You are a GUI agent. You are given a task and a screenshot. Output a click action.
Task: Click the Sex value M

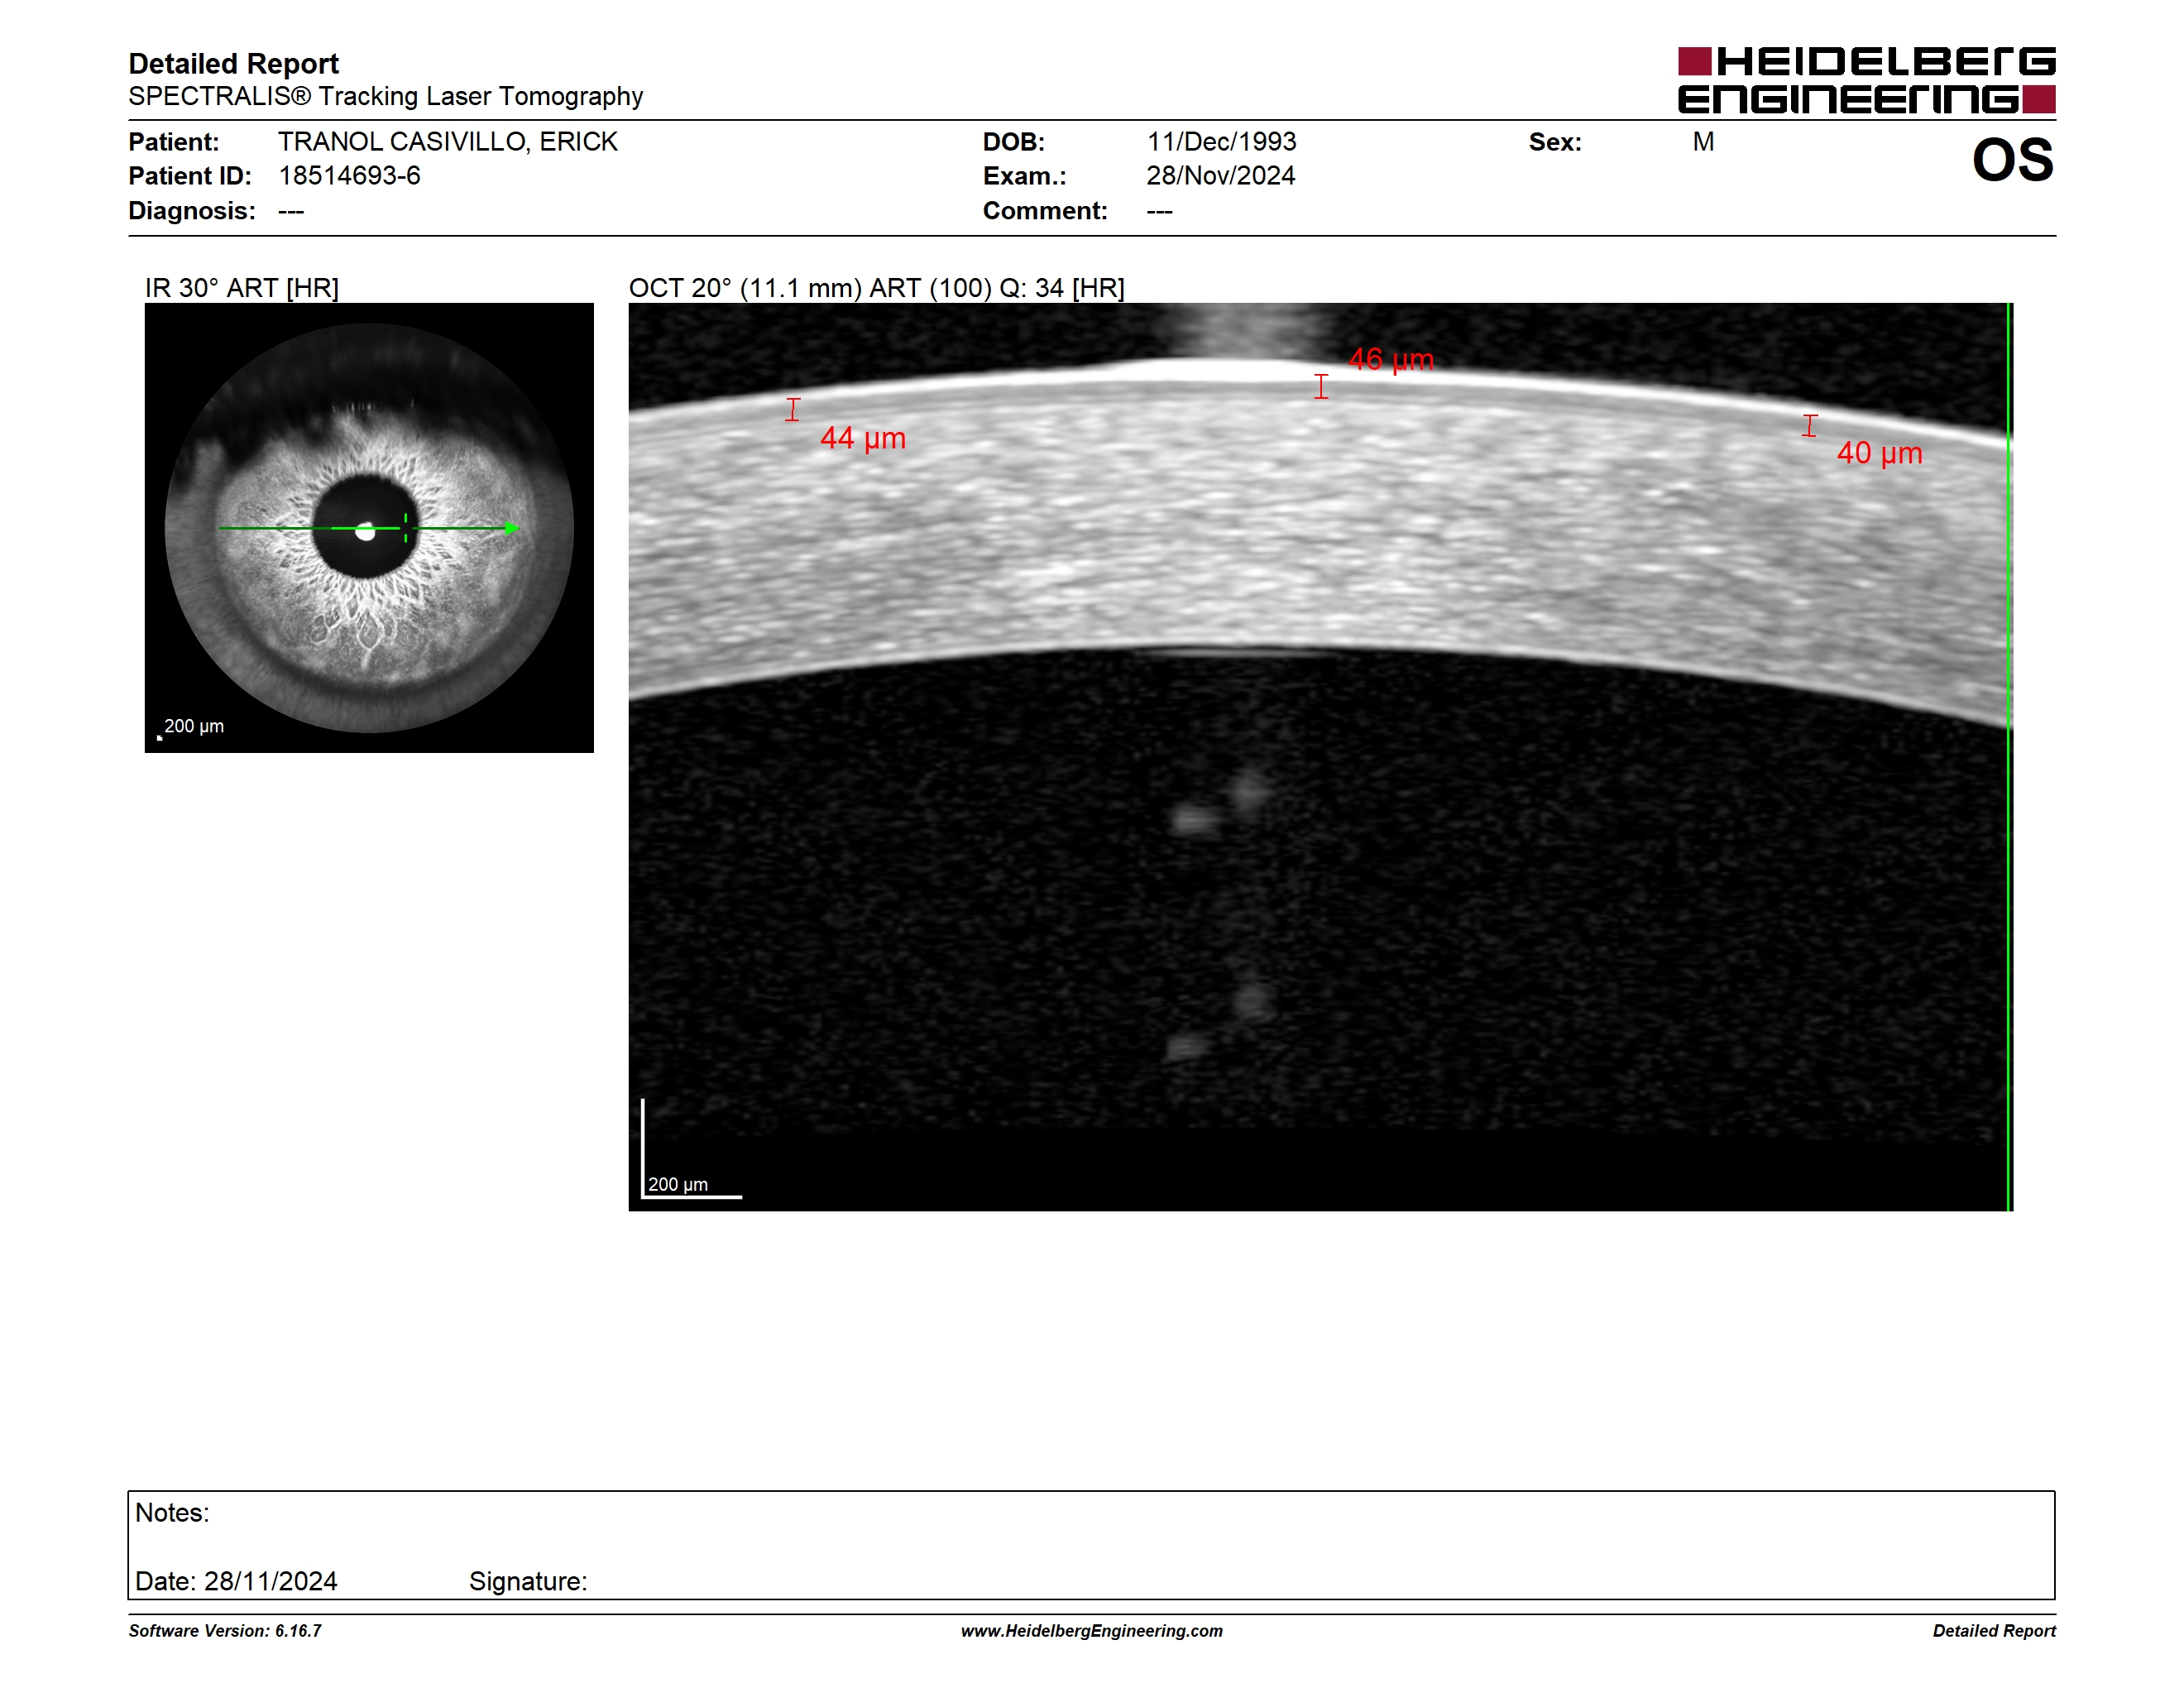[1703, 142]
